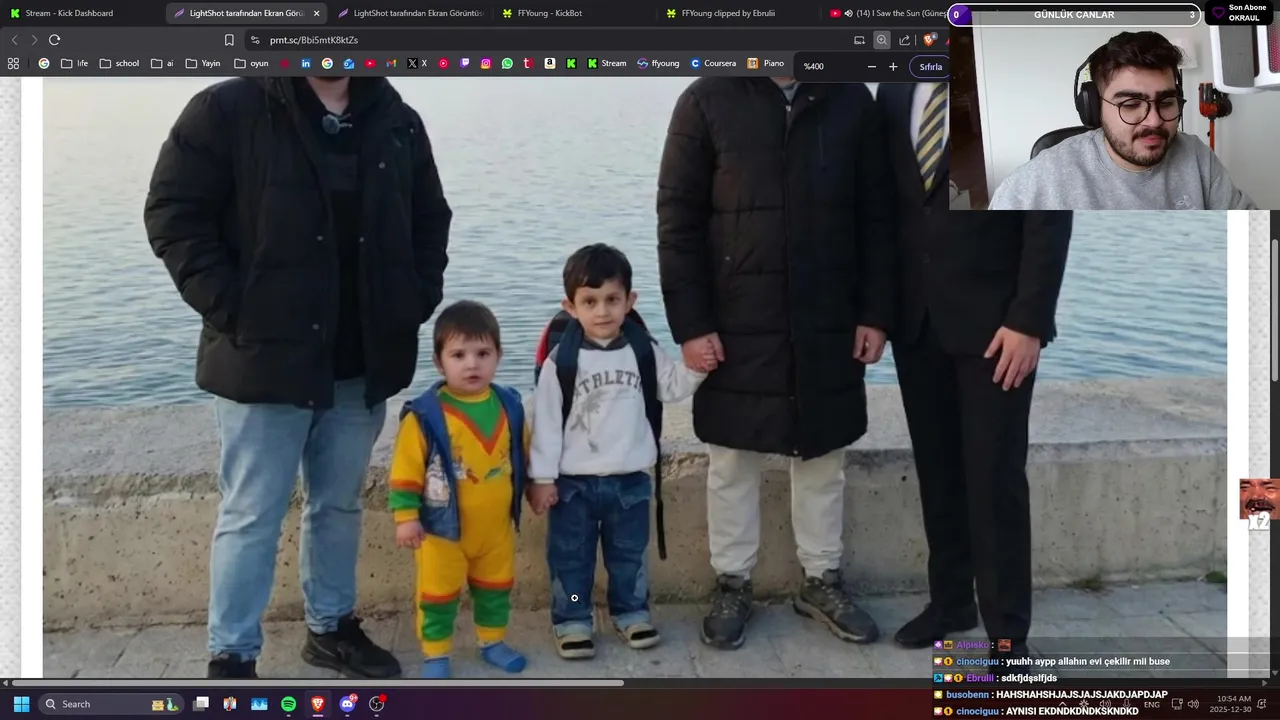The image size is (1280, 720).
Task: Open Task View on the taskbar
Action: [x=201, y=704]
